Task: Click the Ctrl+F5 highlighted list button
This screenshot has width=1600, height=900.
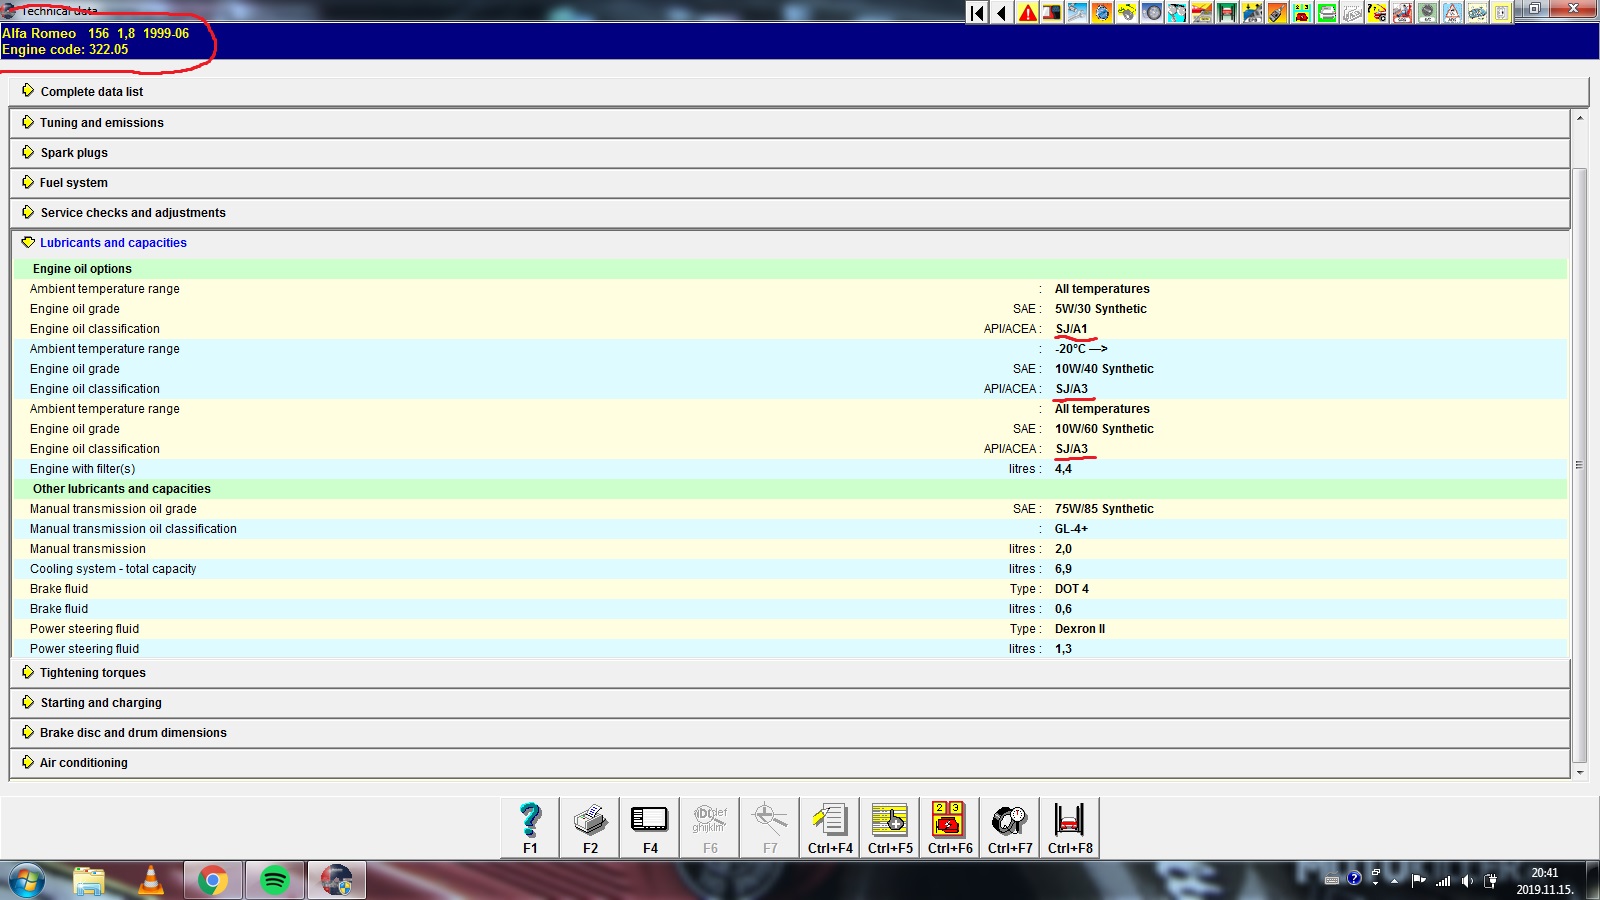Action: pyautogui.click(x=890, y=827)
